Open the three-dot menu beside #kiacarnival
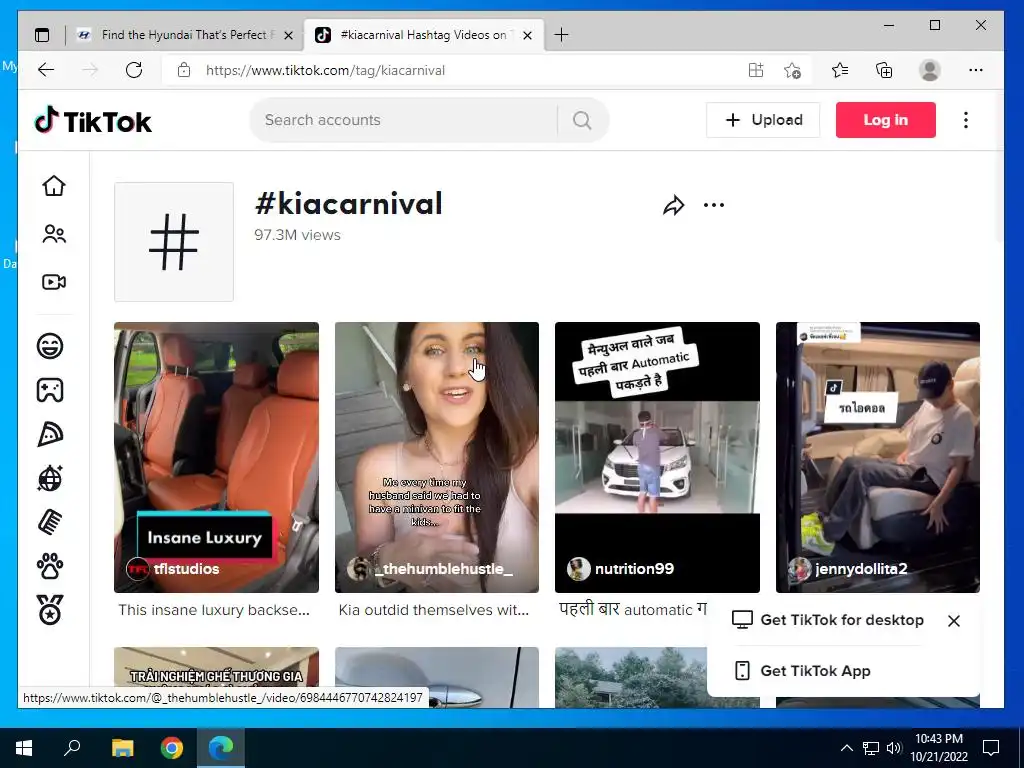 (714, 205)
